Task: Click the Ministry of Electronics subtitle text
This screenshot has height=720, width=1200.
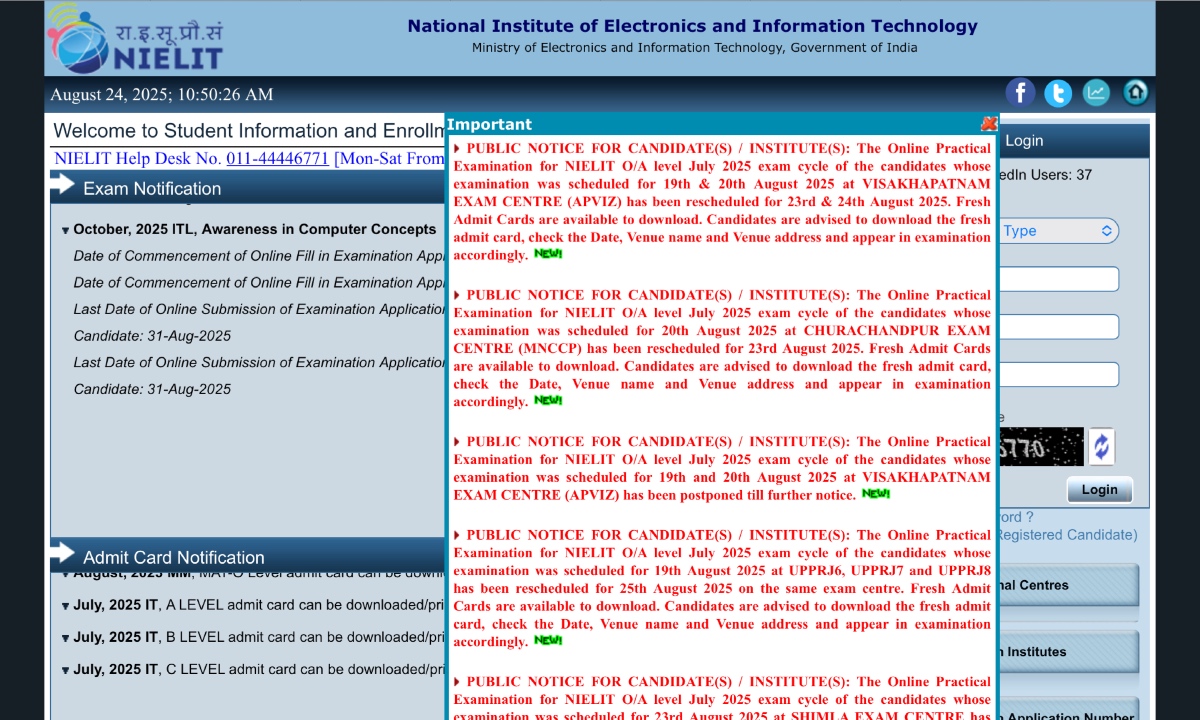Action: (694, 48)
